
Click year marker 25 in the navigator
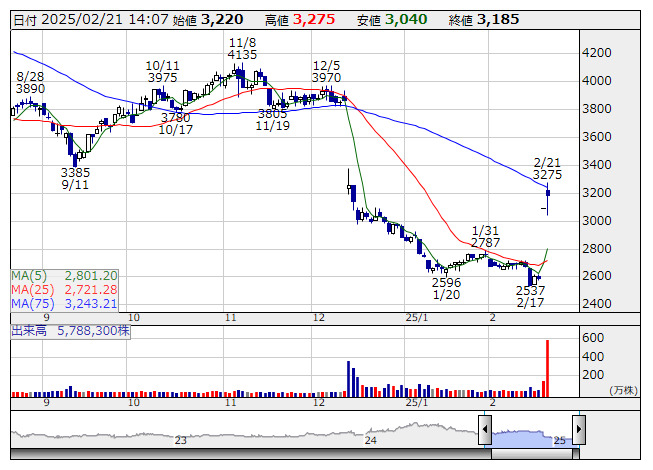coord(560,440)
